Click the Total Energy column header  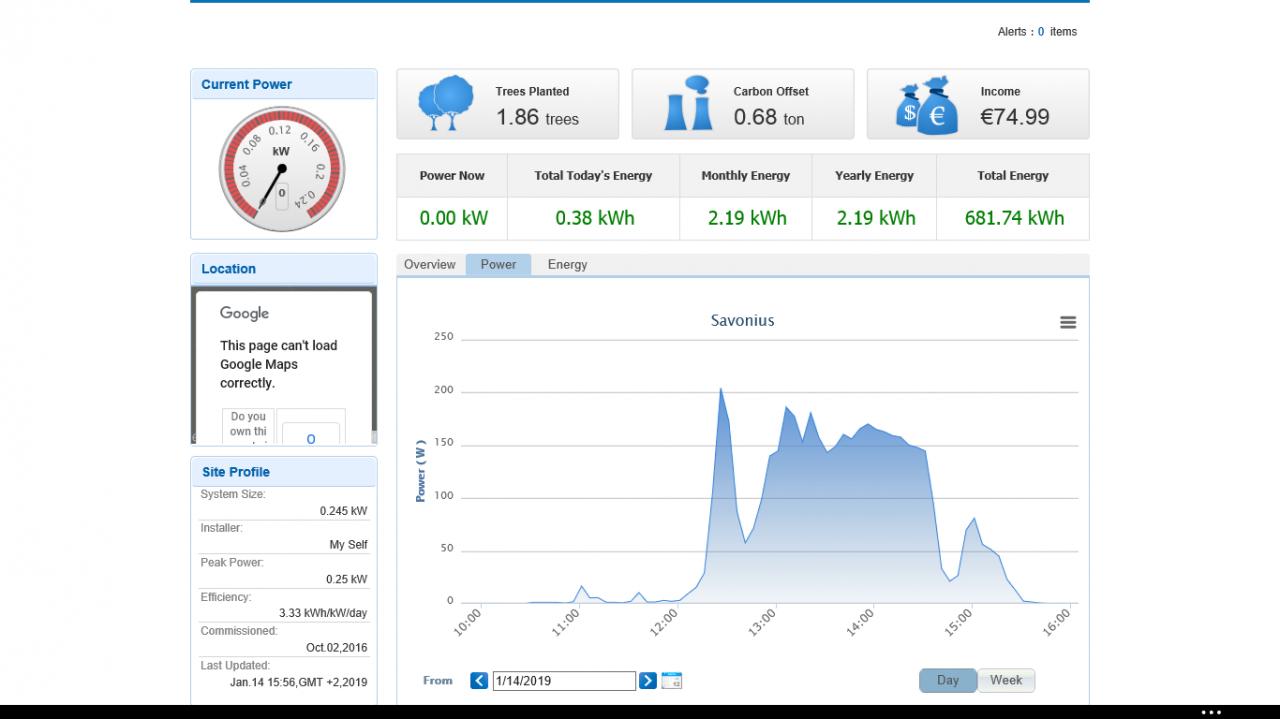click(1013, 176)
